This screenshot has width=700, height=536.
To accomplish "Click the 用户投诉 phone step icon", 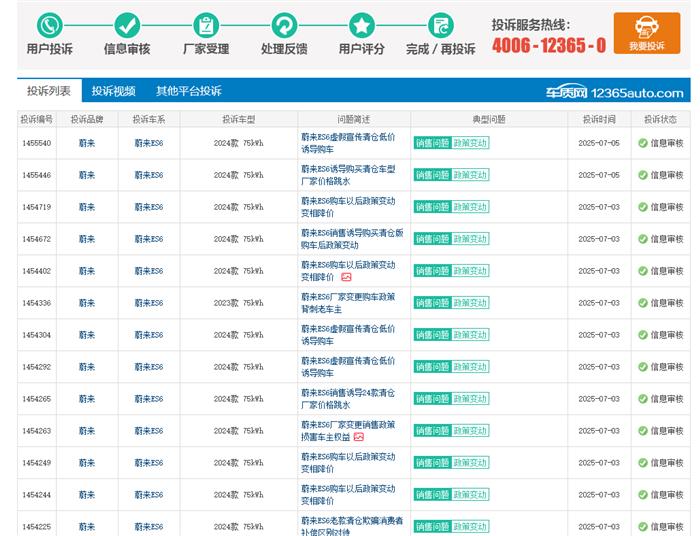I will coord(49,25).
